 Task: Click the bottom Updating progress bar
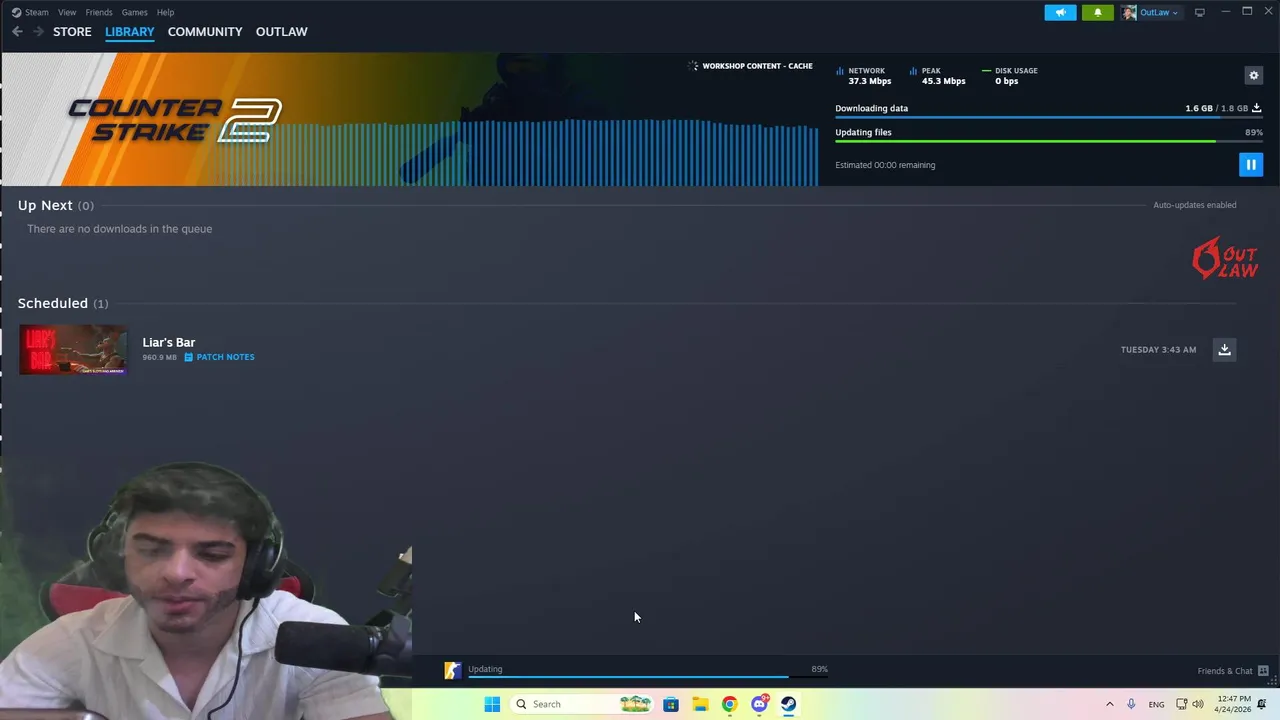(x=648, y=677)
